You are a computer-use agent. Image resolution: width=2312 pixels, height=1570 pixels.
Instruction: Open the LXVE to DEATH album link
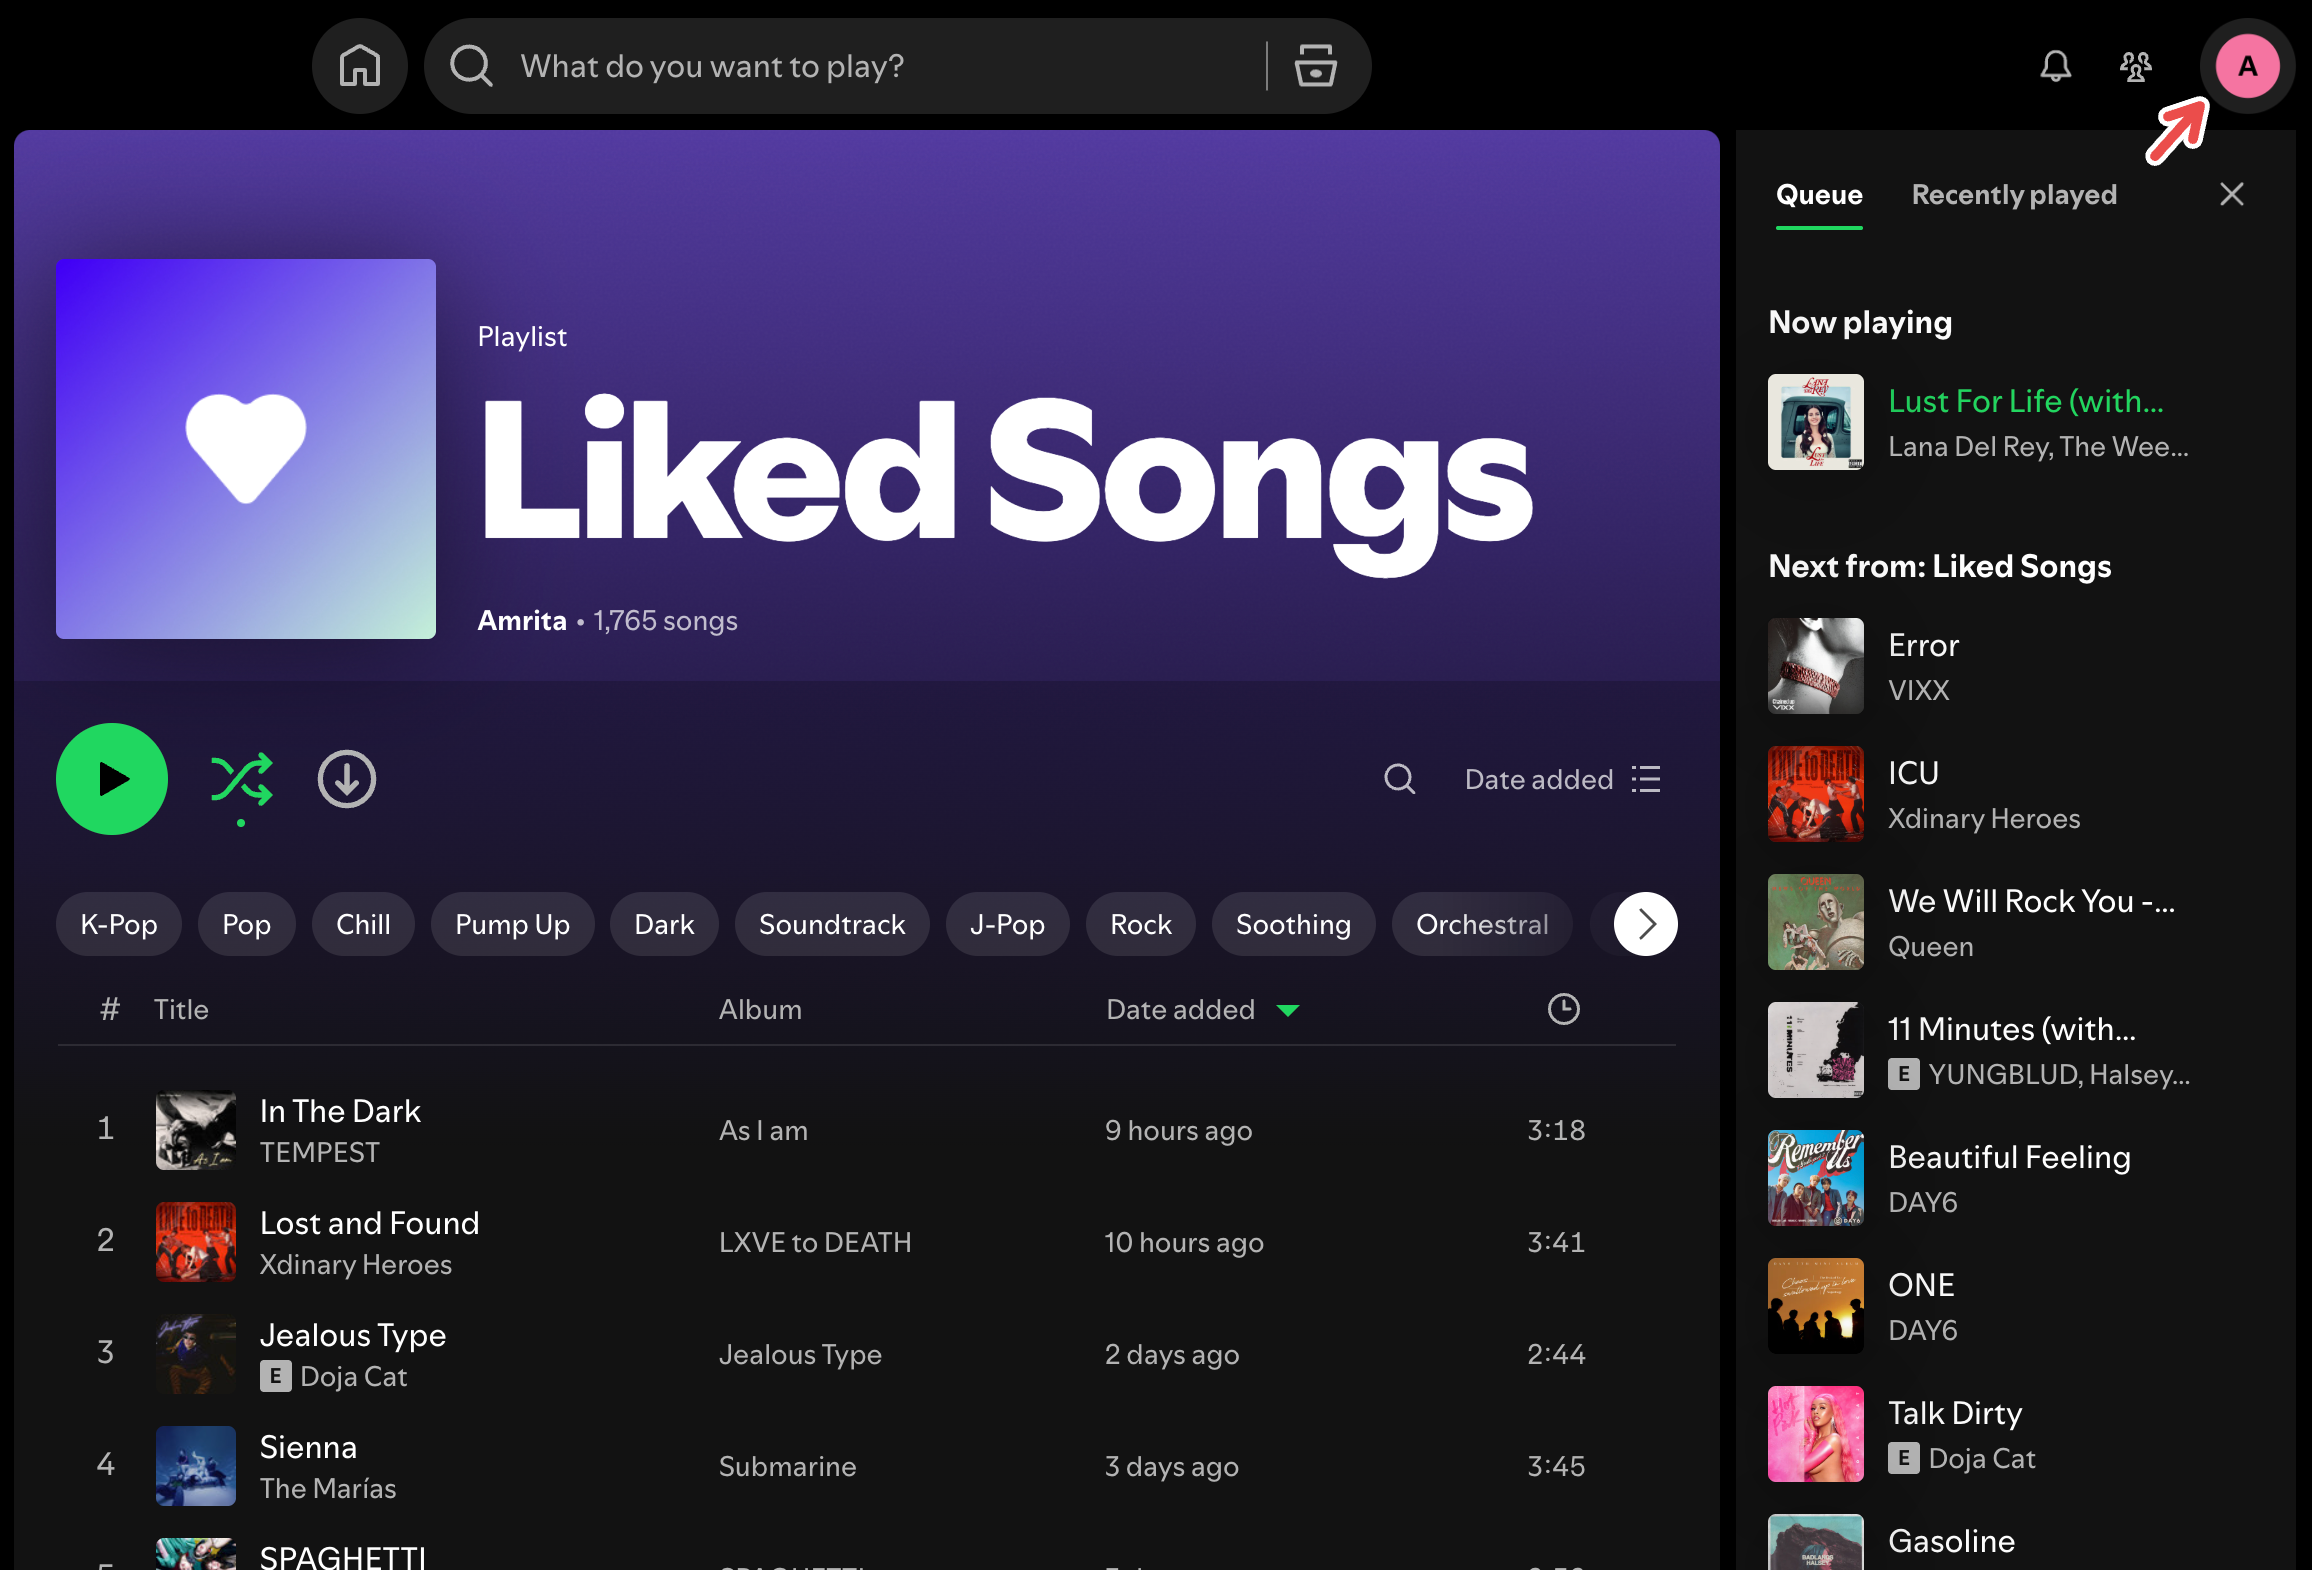point(815,1242)
